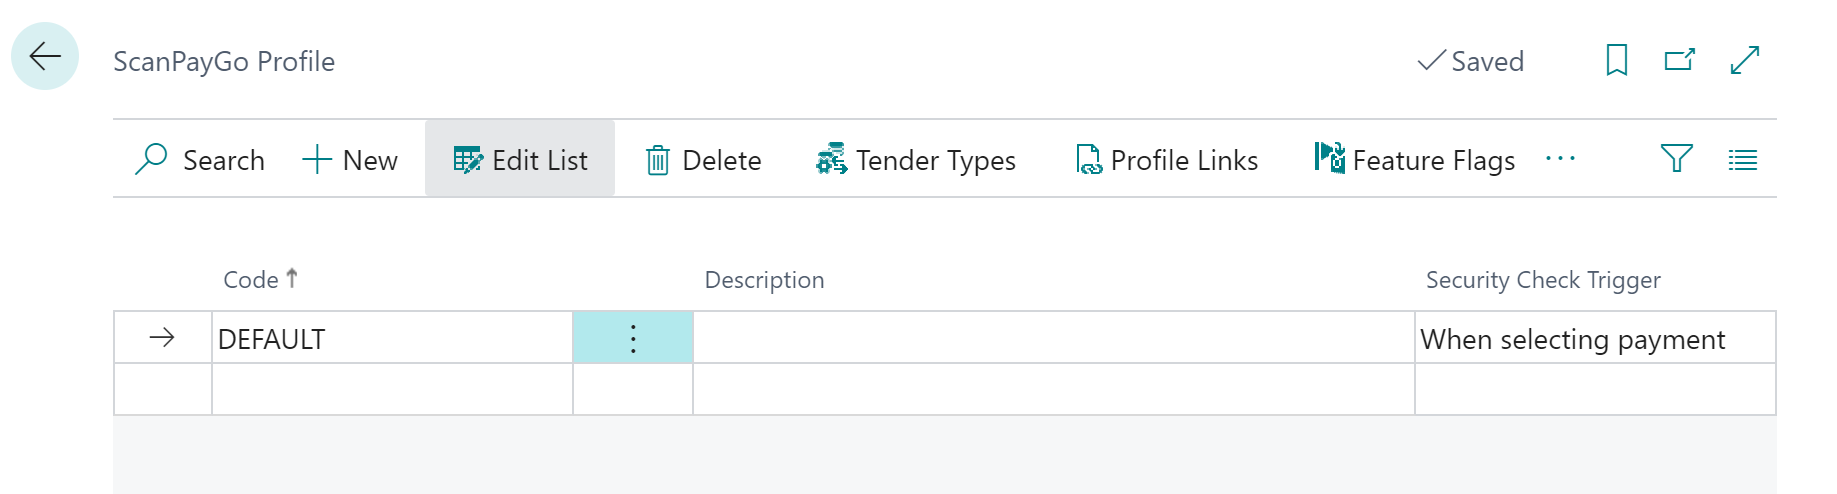The image size is (1837, 494).
Task: Click the bookmark icon
Action: (1616, 61)
